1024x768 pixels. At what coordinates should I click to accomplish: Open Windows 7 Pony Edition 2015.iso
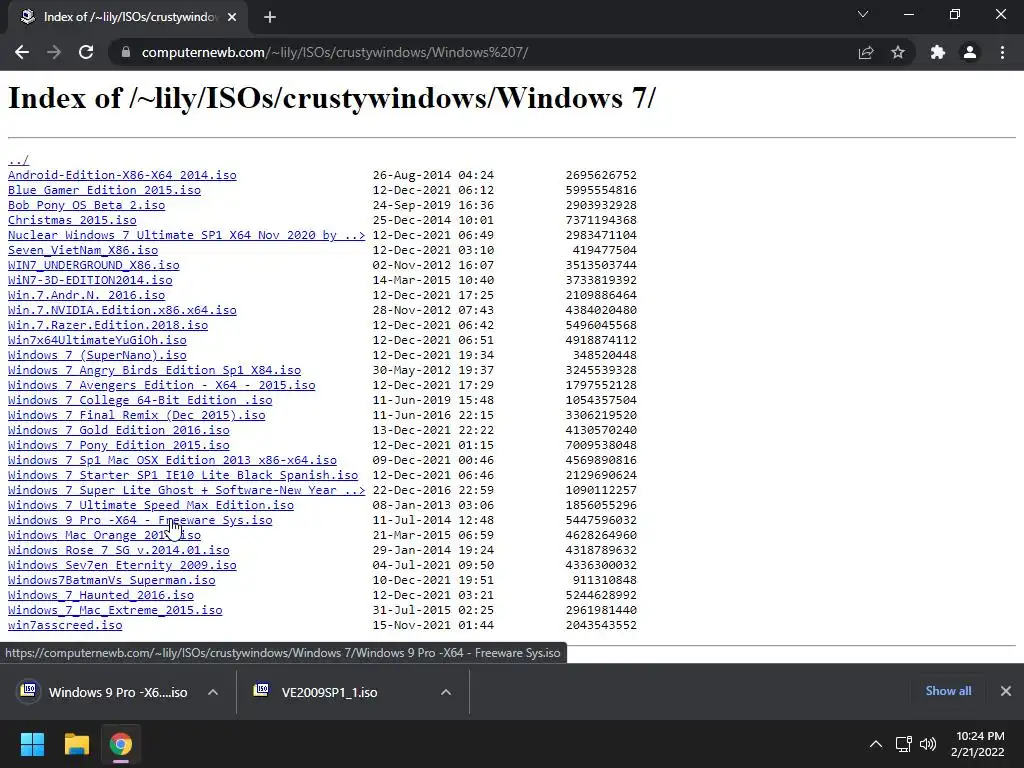tap(119, 445)
